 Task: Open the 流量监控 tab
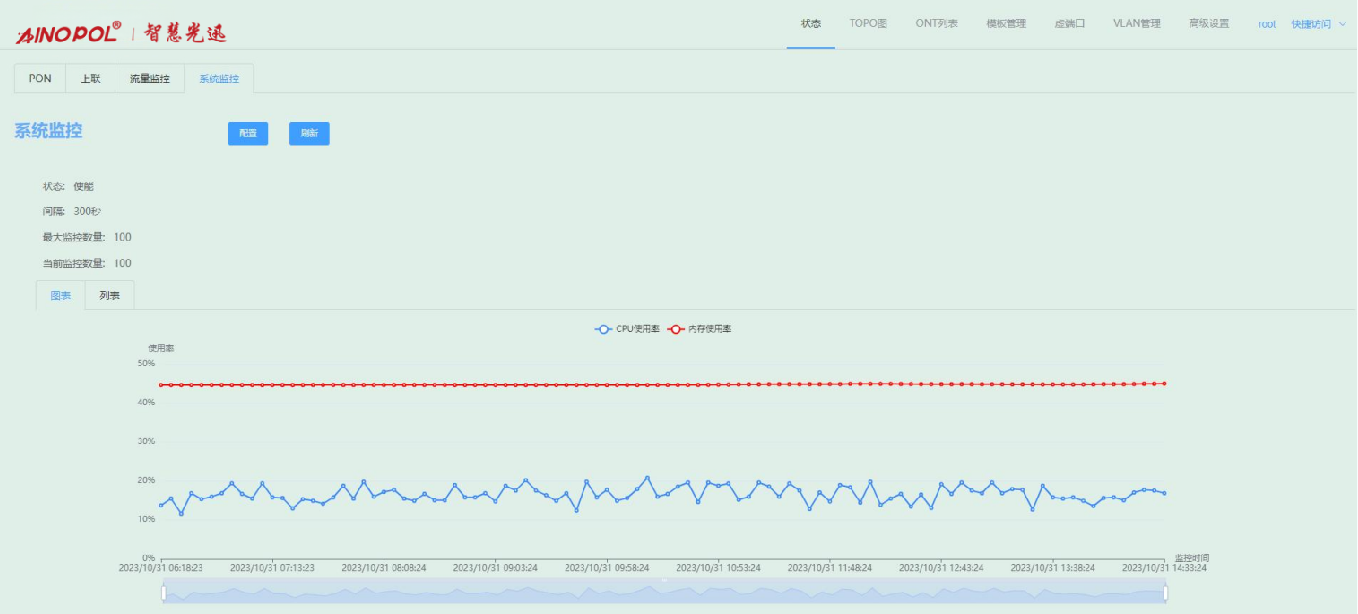point(149,79)
